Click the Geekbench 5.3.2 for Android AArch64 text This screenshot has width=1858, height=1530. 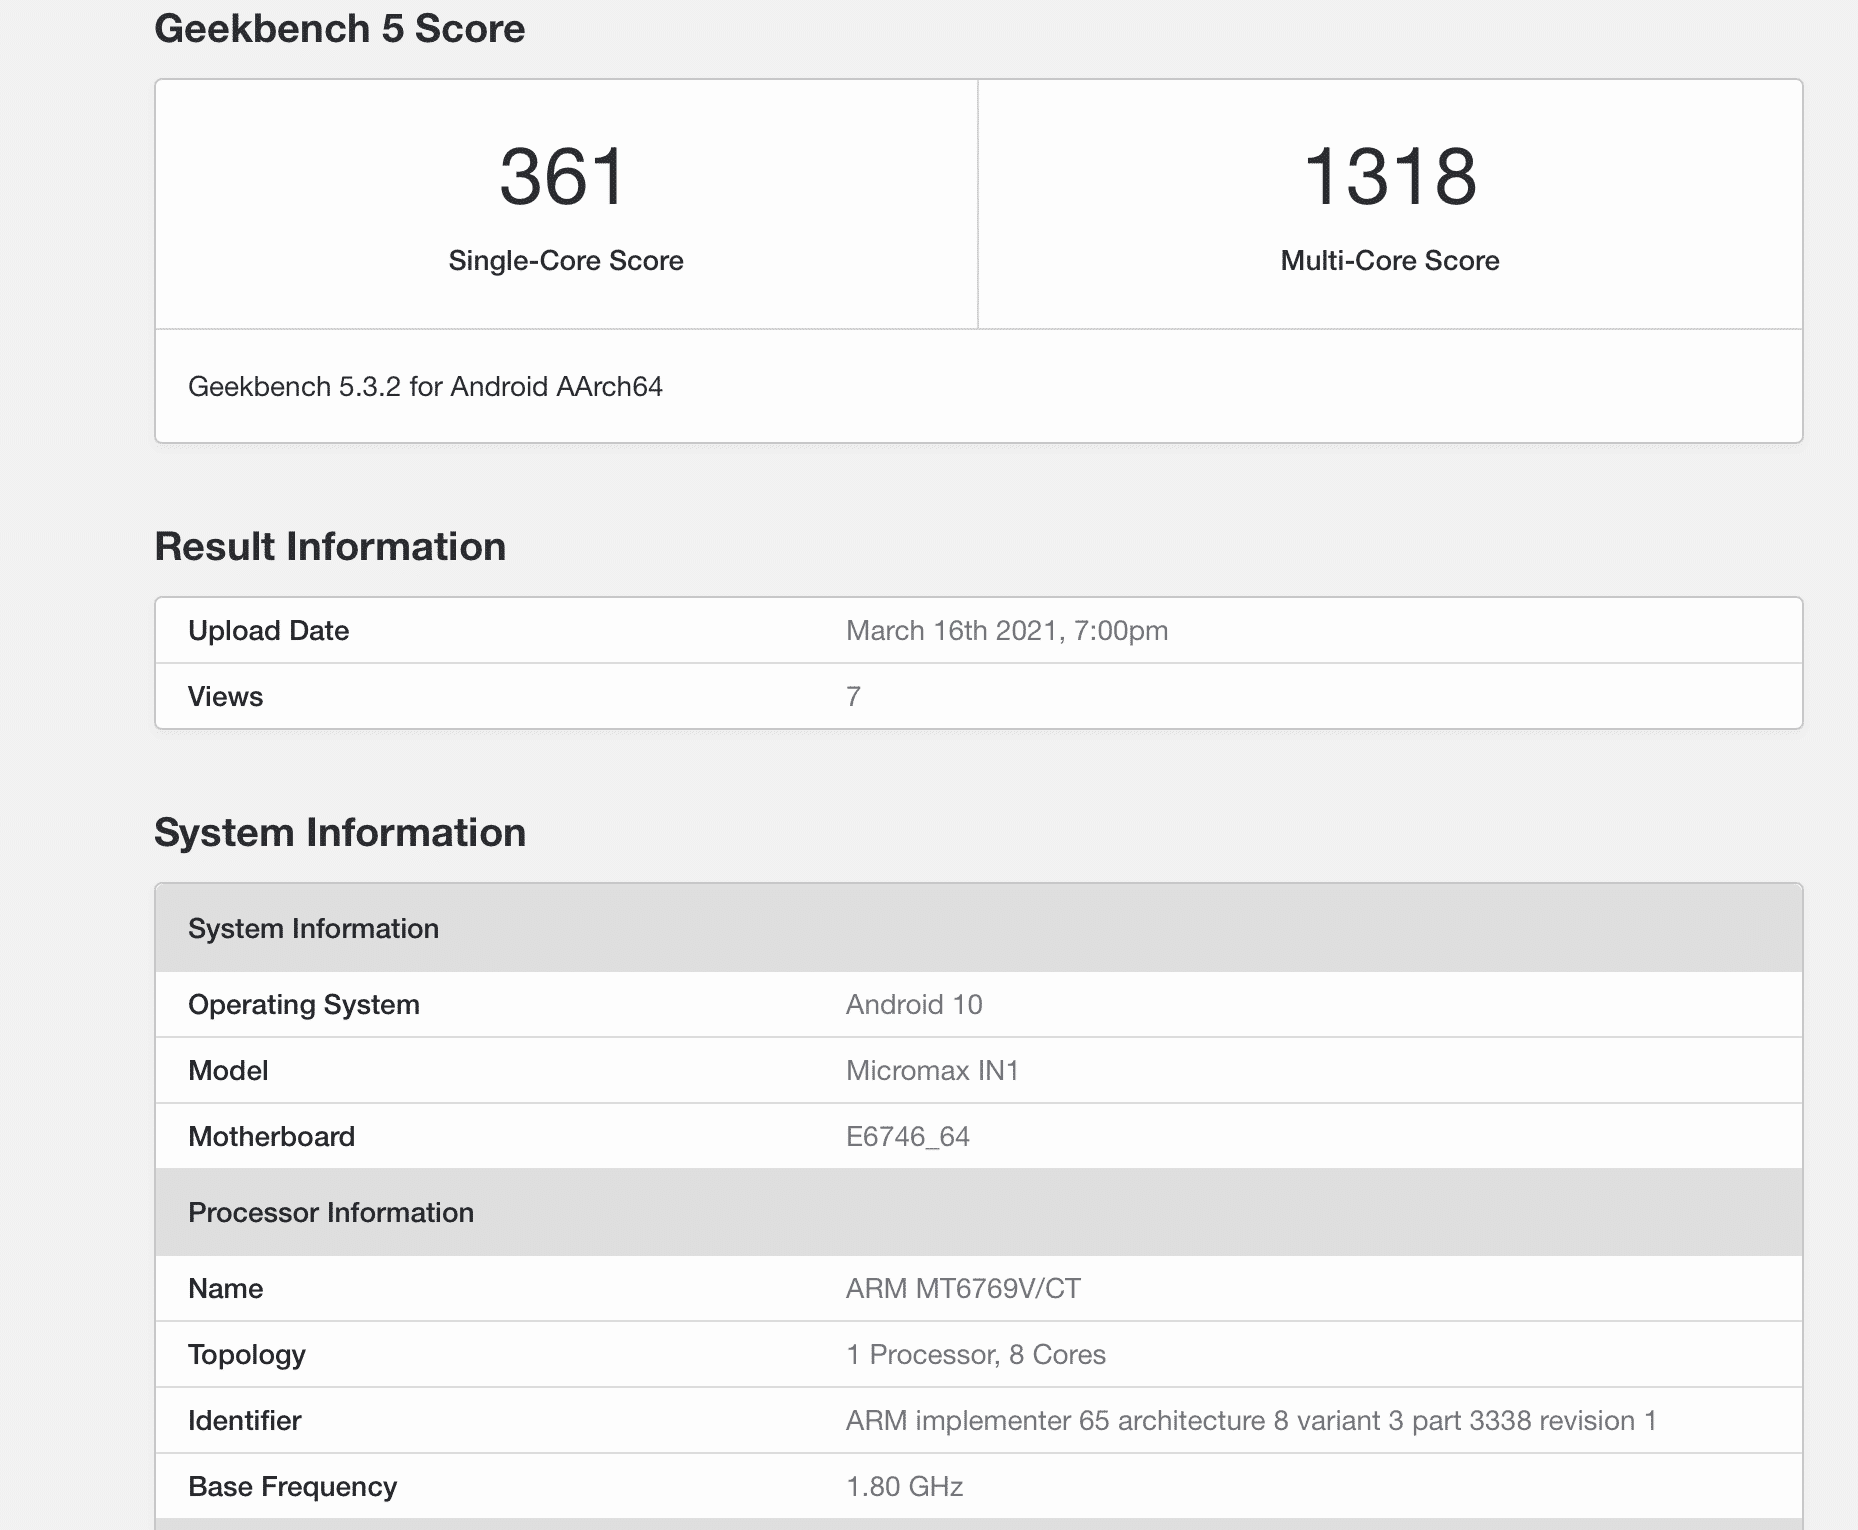coord(427,387)
